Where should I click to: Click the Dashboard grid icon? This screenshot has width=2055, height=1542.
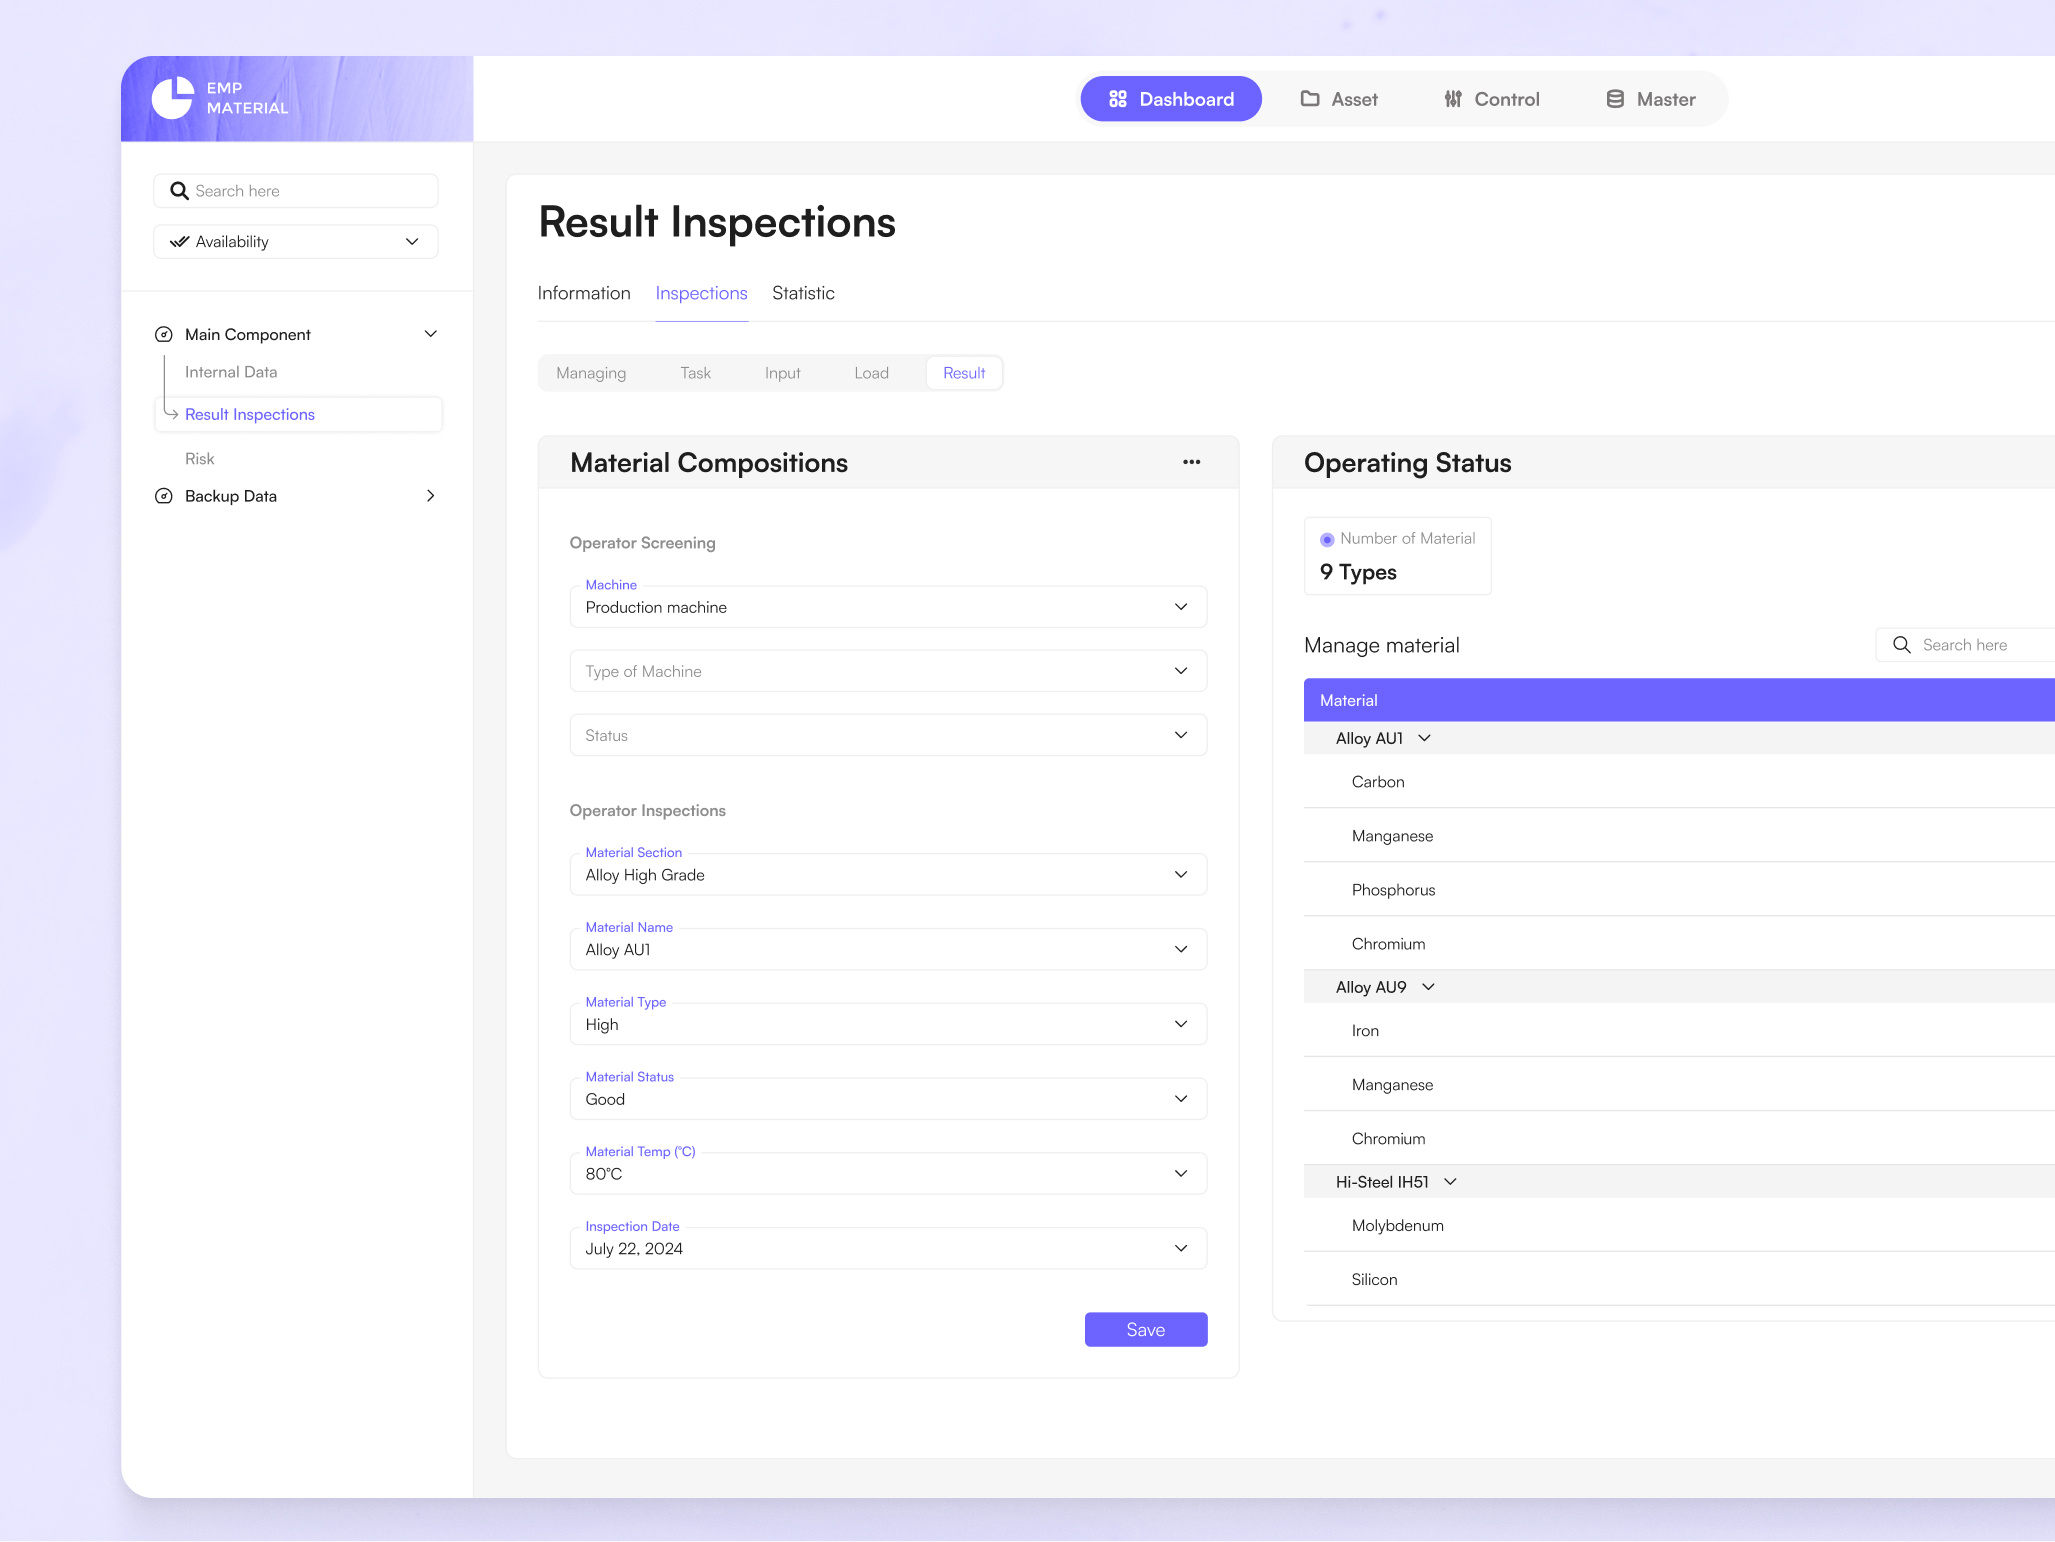(x=1118, y=99)
